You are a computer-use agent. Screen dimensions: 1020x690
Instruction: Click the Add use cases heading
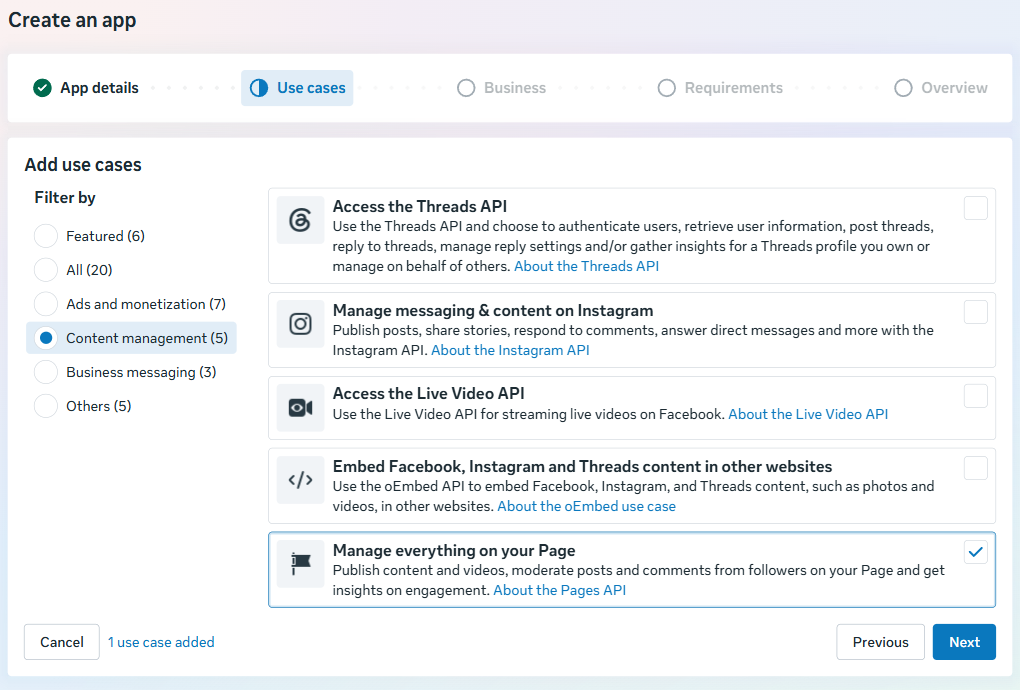[x=83, y=165]
